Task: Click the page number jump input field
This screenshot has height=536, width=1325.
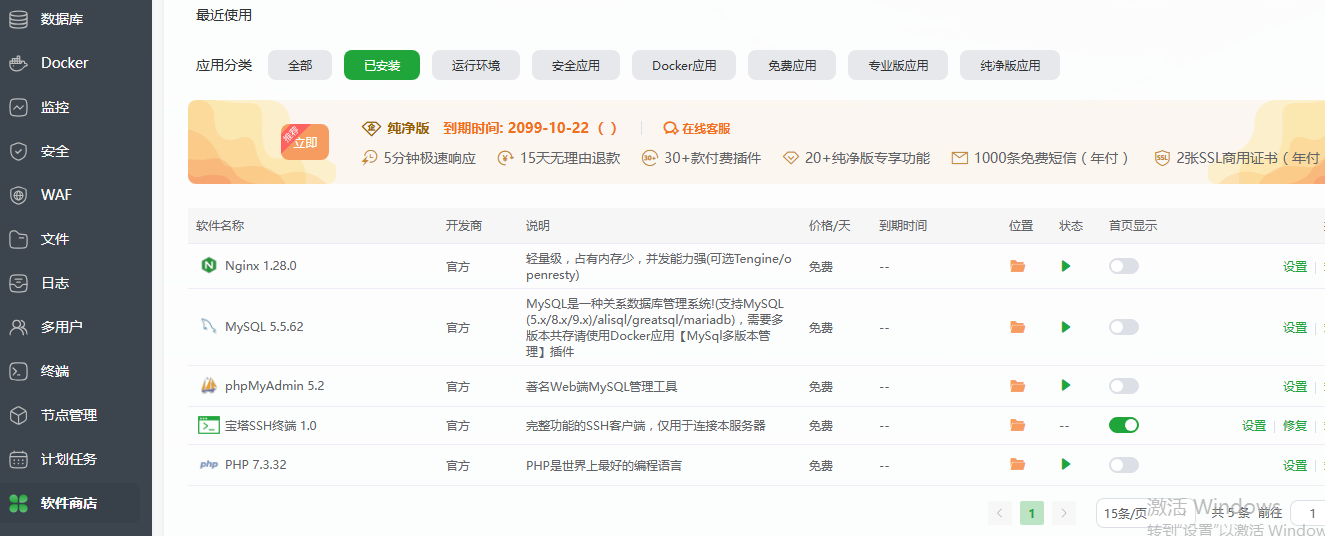Action: (x=1310, y=513)
